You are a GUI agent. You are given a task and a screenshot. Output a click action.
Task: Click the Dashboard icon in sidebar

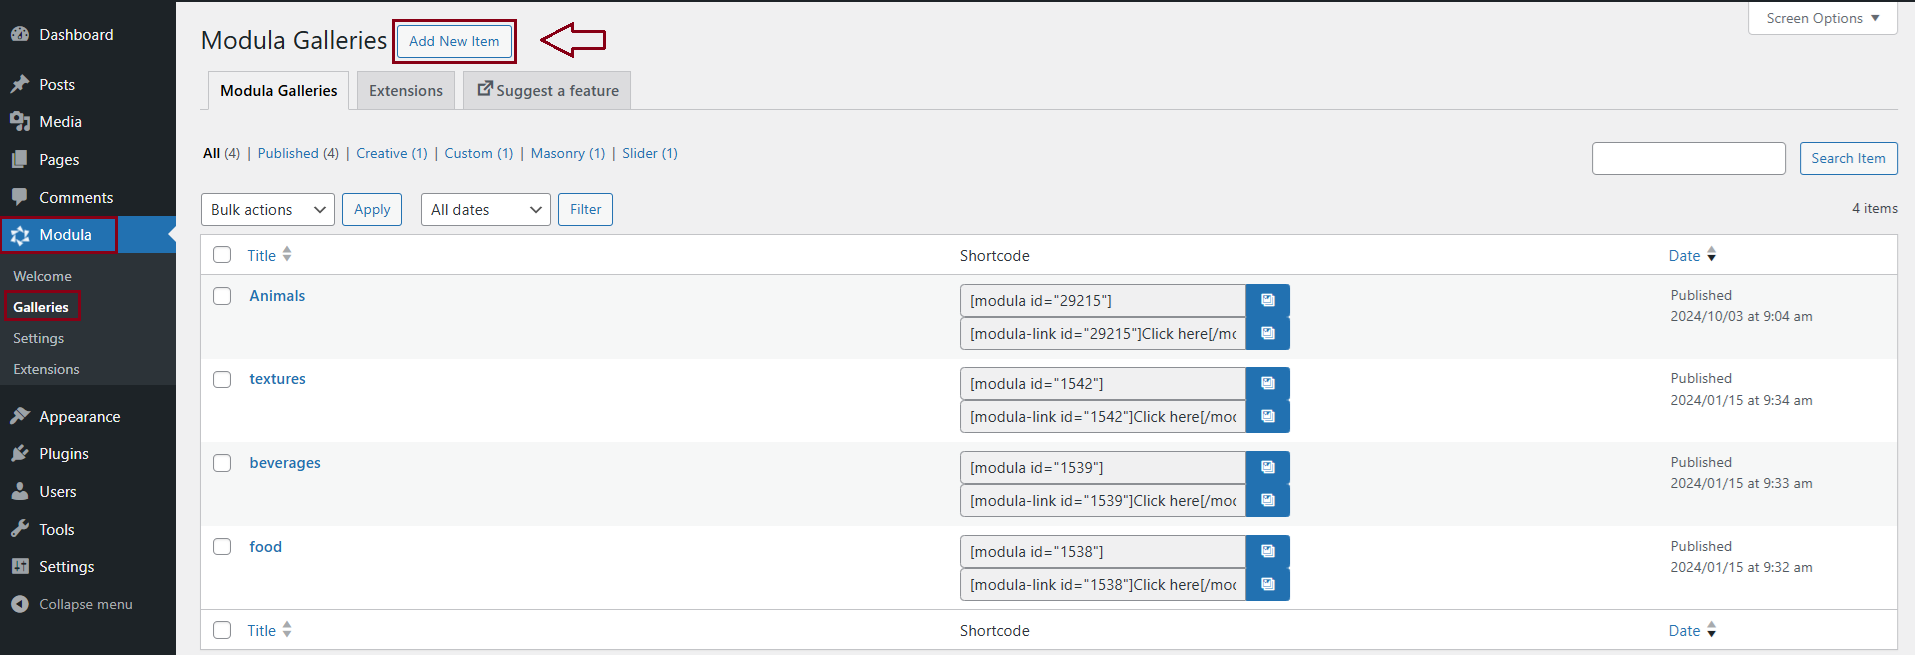pos(20,34)
